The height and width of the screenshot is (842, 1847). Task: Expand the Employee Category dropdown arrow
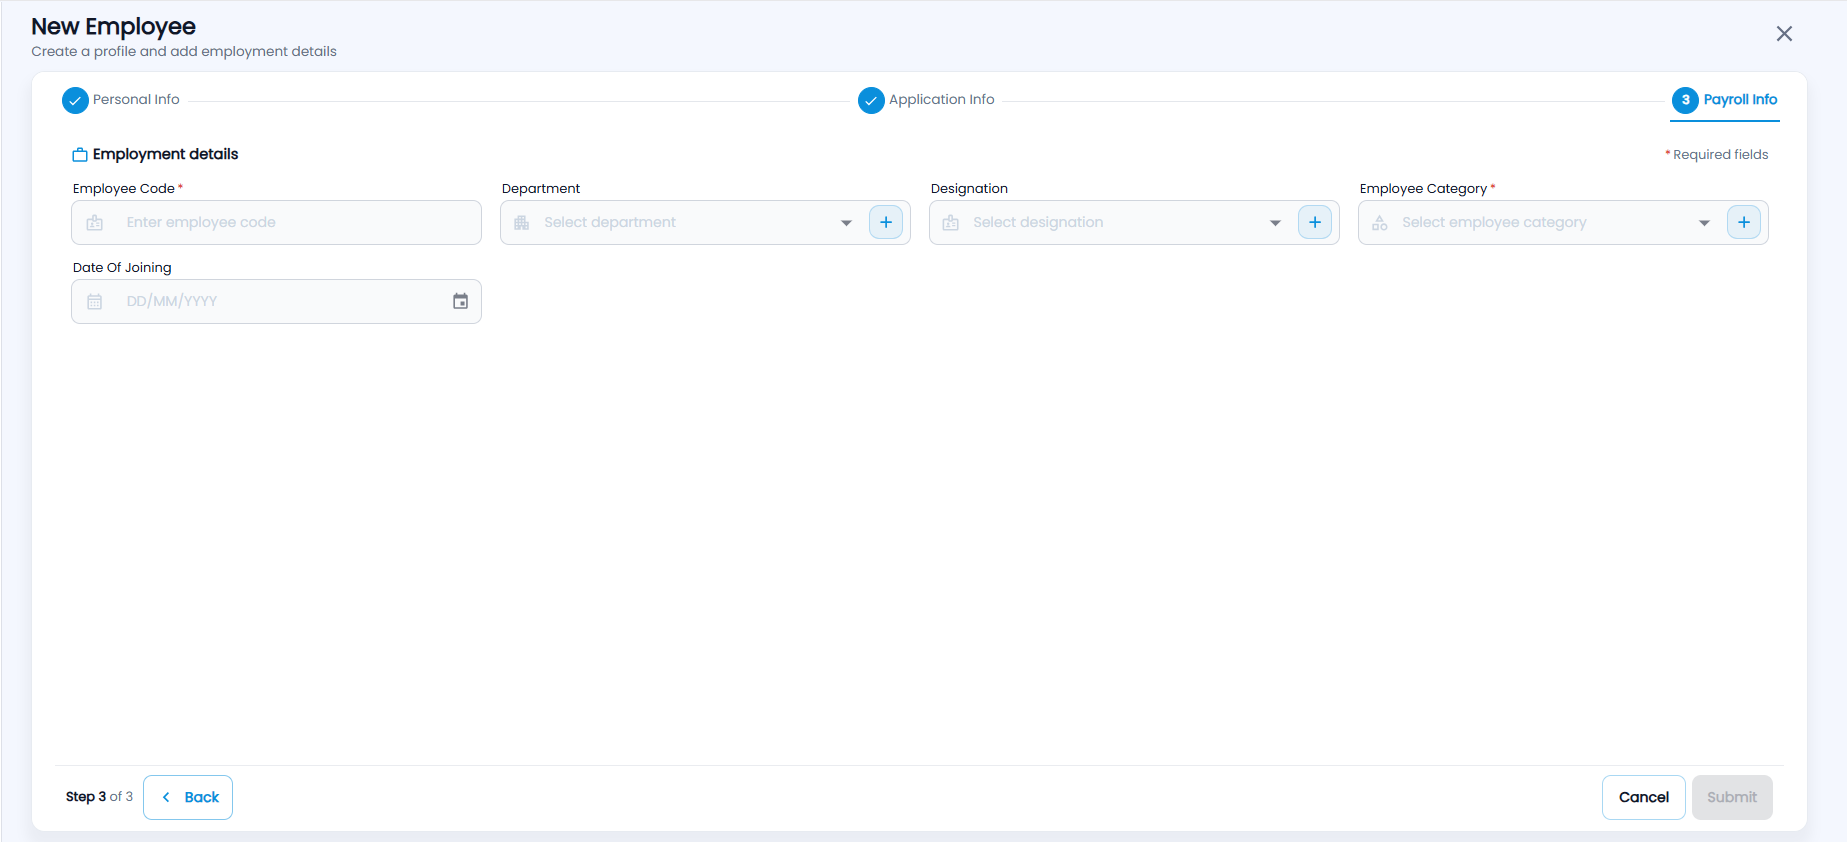[x=1704, y=223]
